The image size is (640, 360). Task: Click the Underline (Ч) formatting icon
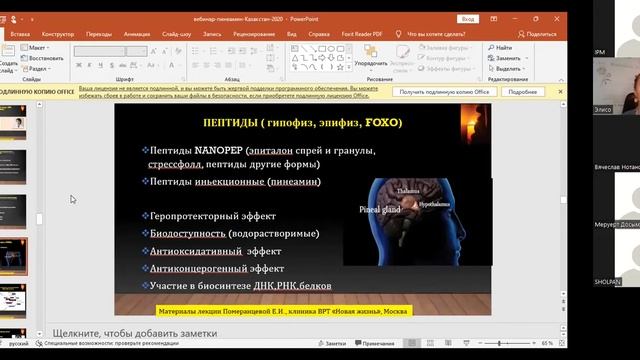tap(100, 65)
